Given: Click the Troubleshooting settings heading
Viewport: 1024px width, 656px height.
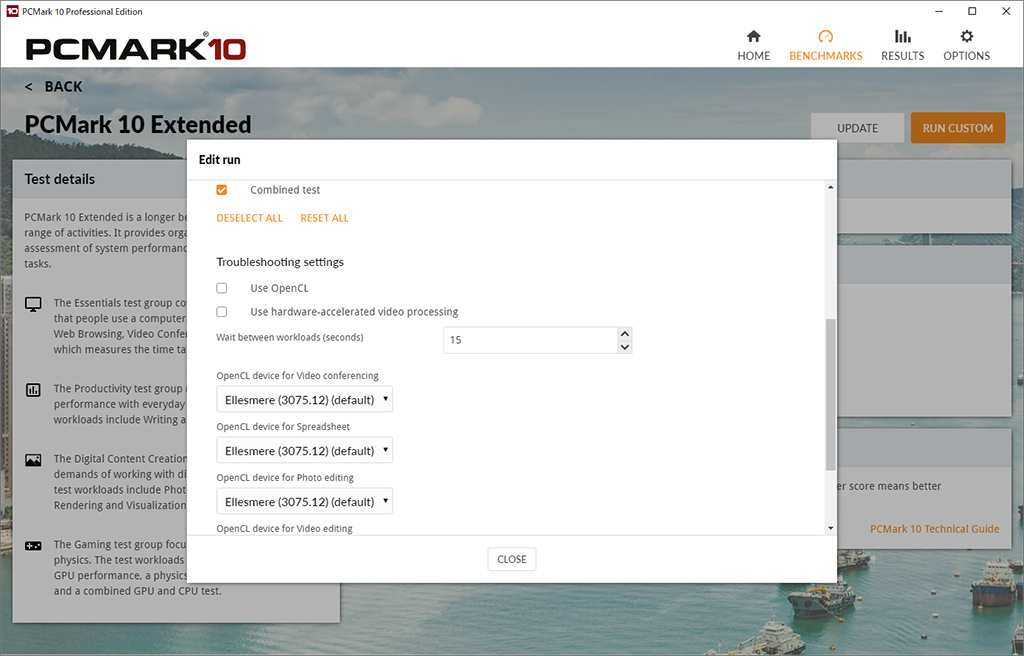Looking at the screenshot, I should (280, 262).
